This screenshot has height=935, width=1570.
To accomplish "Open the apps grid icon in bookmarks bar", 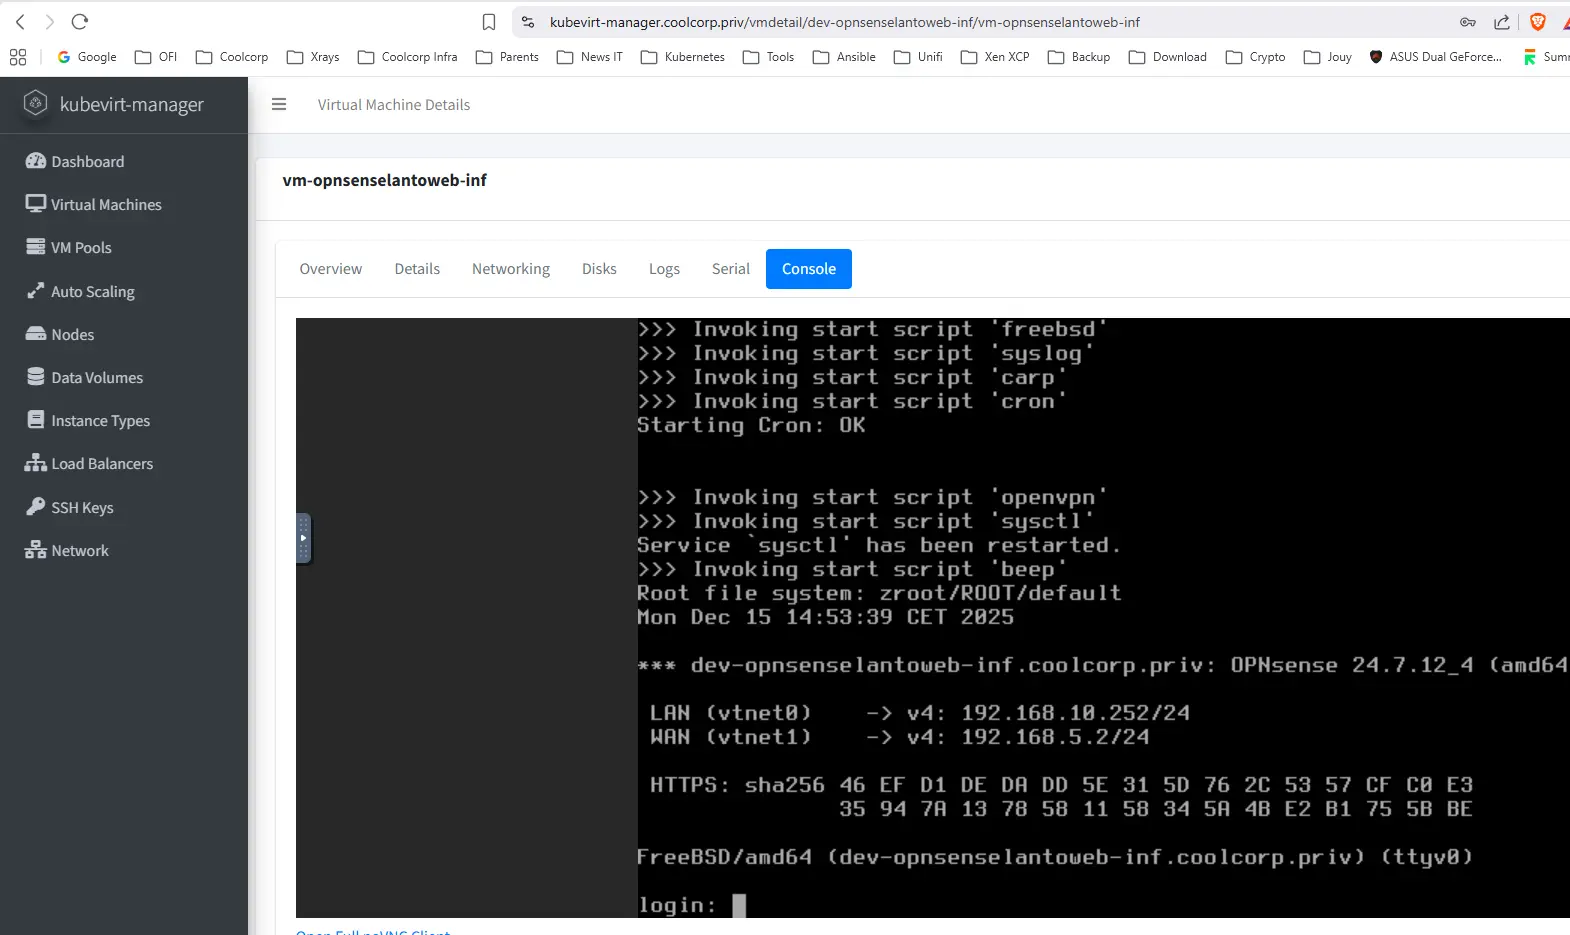I will (18, 57).
